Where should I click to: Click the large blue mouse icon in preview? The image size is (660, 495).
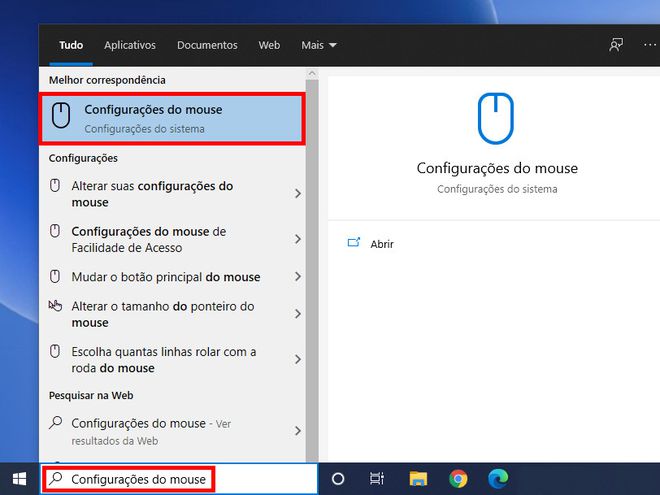(496, 118)
